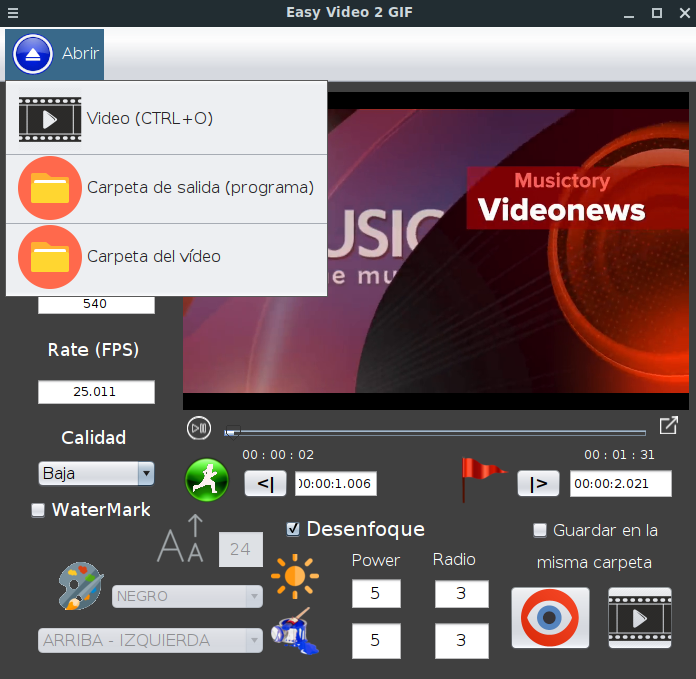Click the Abrir eject icon button
Image resolution: width=696 pixels, height=679 pixels.
pos(33,54)
